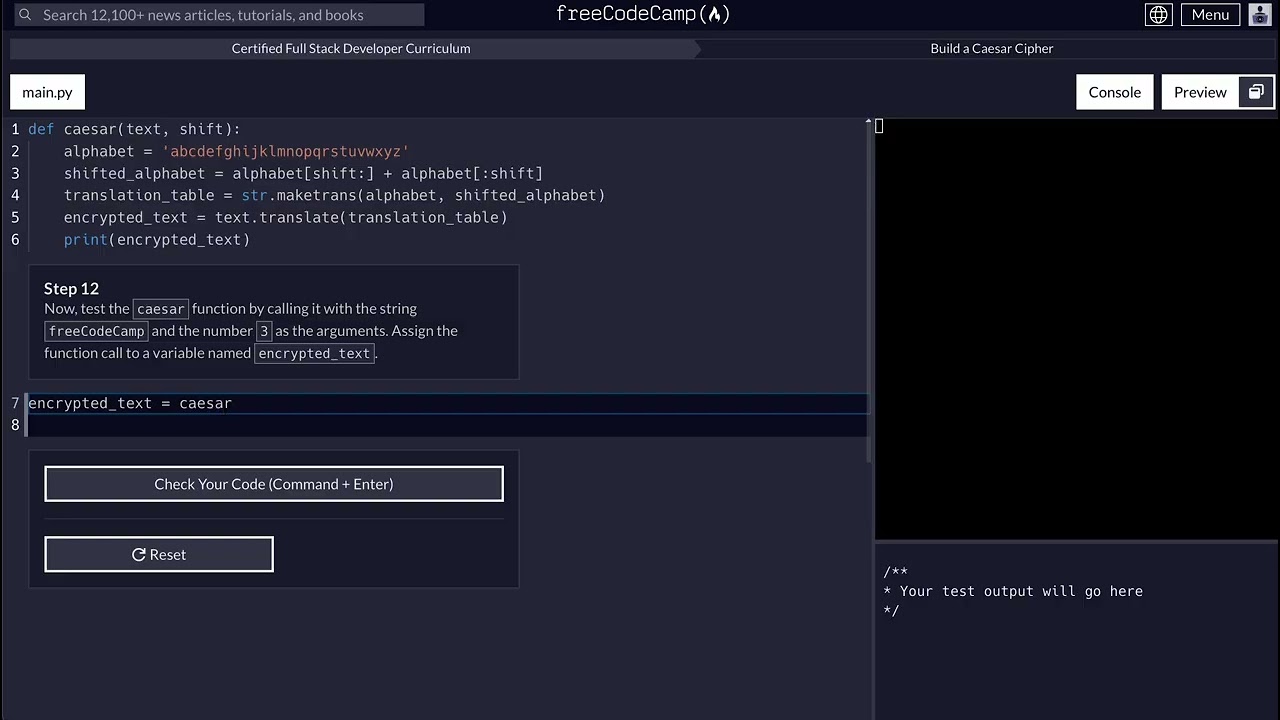Reset the code with Reset button
Viewport: 1280px width, 720px height.
tap(159, 555)
